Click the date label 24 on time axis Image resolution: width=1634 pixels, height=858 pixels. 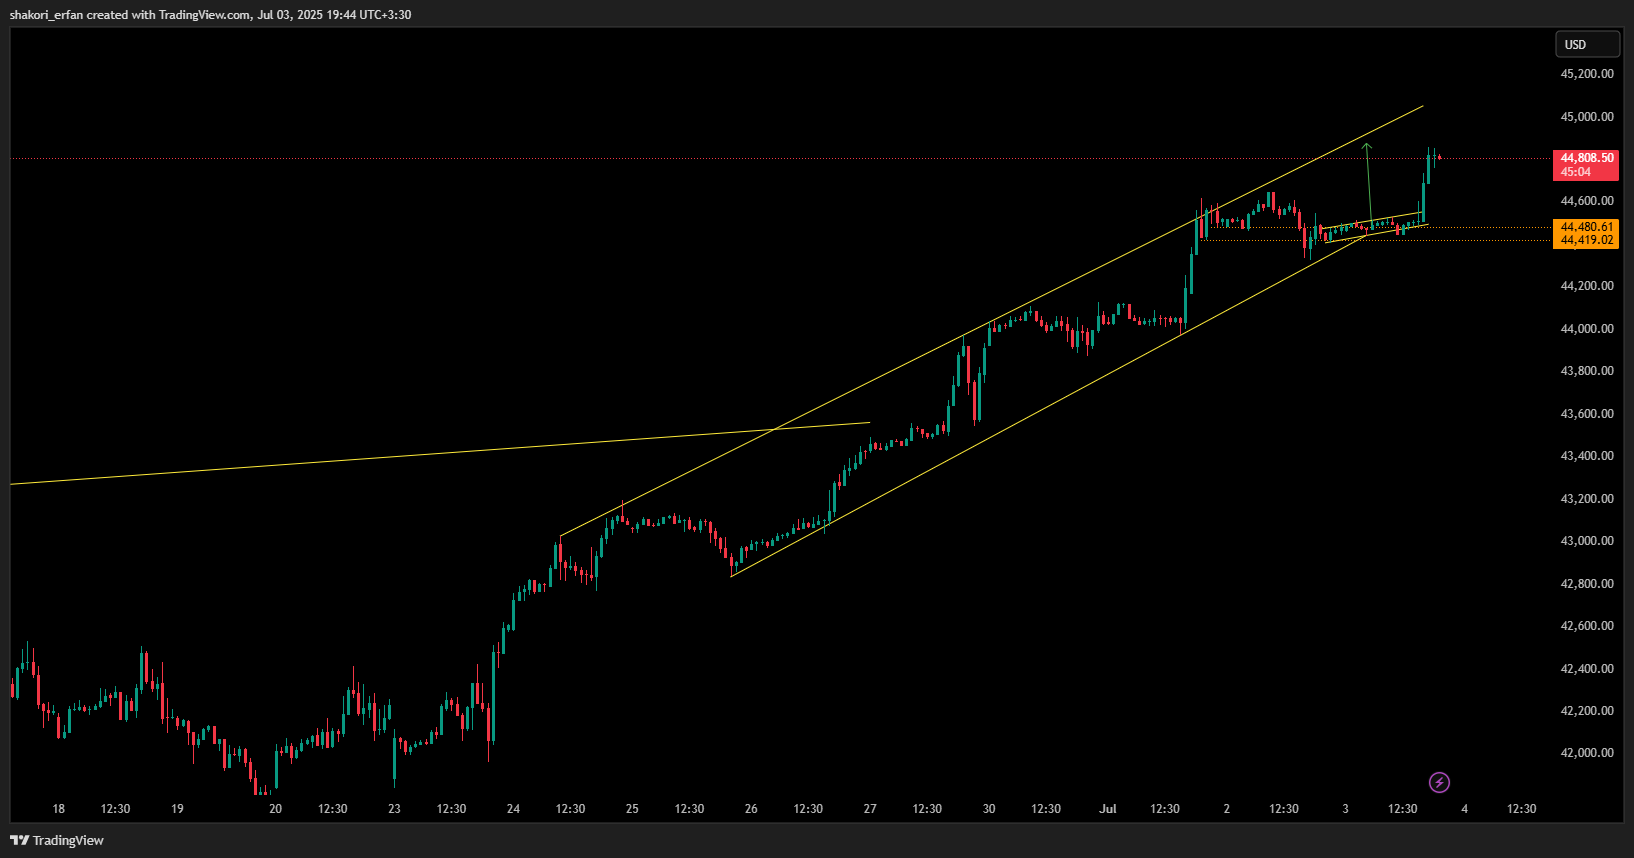(513, 809)
